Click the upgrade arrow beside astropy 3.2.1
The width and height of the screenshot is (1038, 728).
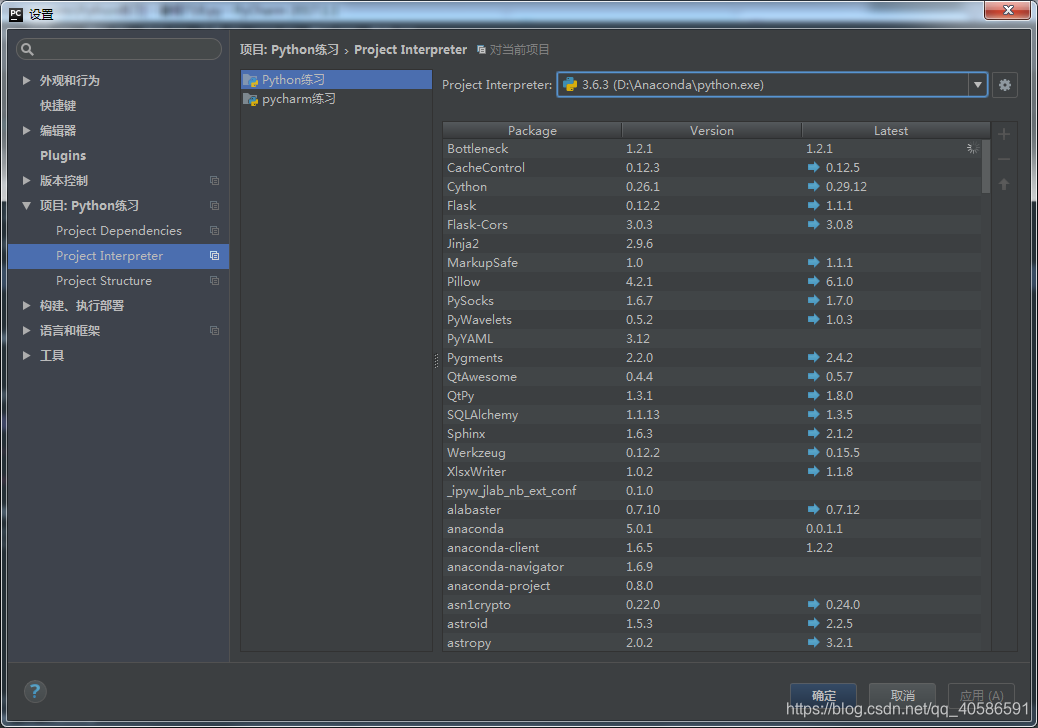click(x=814, y=642)
